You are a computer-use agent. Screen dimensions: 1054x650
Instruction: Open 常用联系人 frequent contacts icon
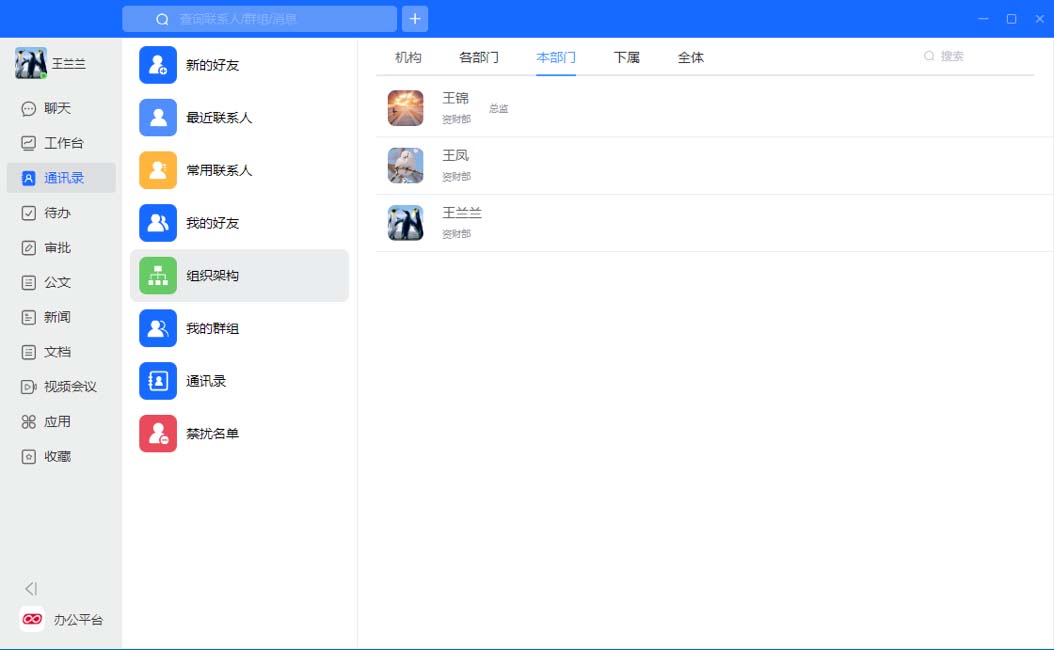(x=158, y=170)
